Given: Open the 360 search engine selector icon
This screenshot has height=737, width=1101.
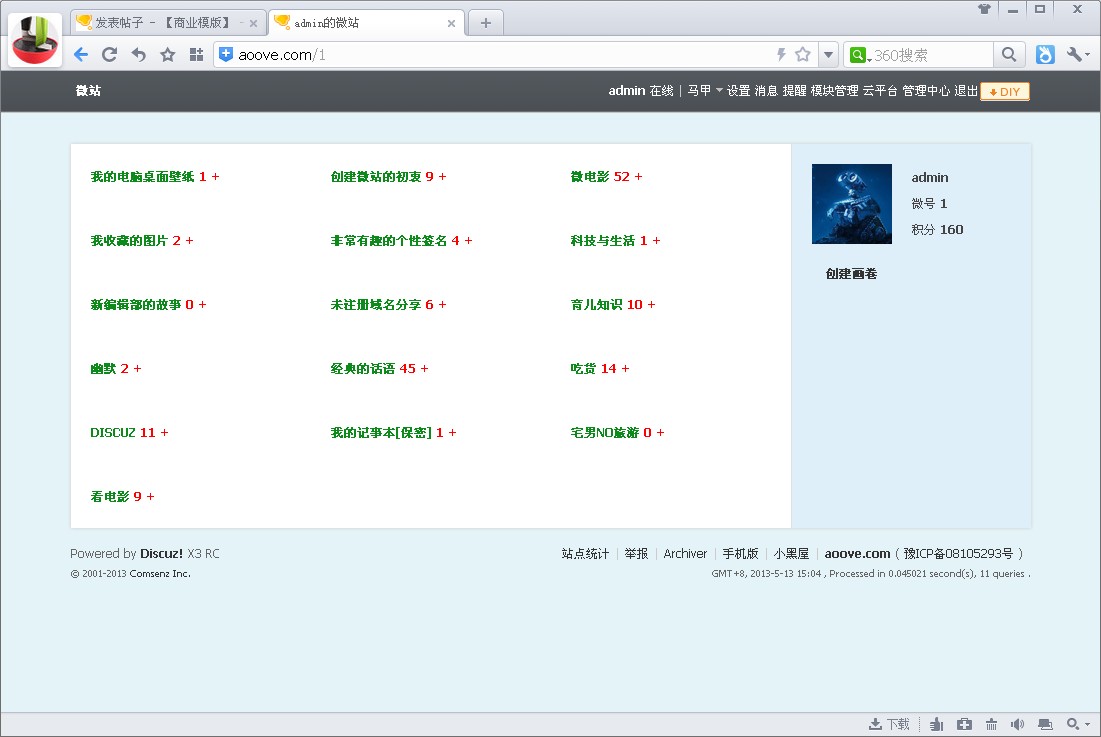Looking at the screenshot, I should coord(859,55).
